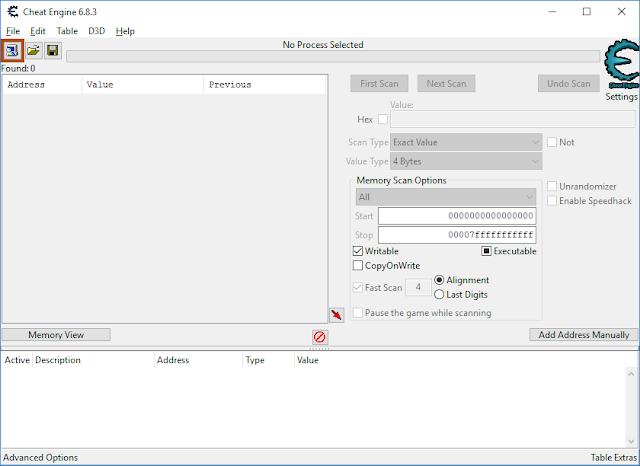Viewport: 640px width, 466px height.
Task: Click the results Value column header
Action: [x=143, y=85]
